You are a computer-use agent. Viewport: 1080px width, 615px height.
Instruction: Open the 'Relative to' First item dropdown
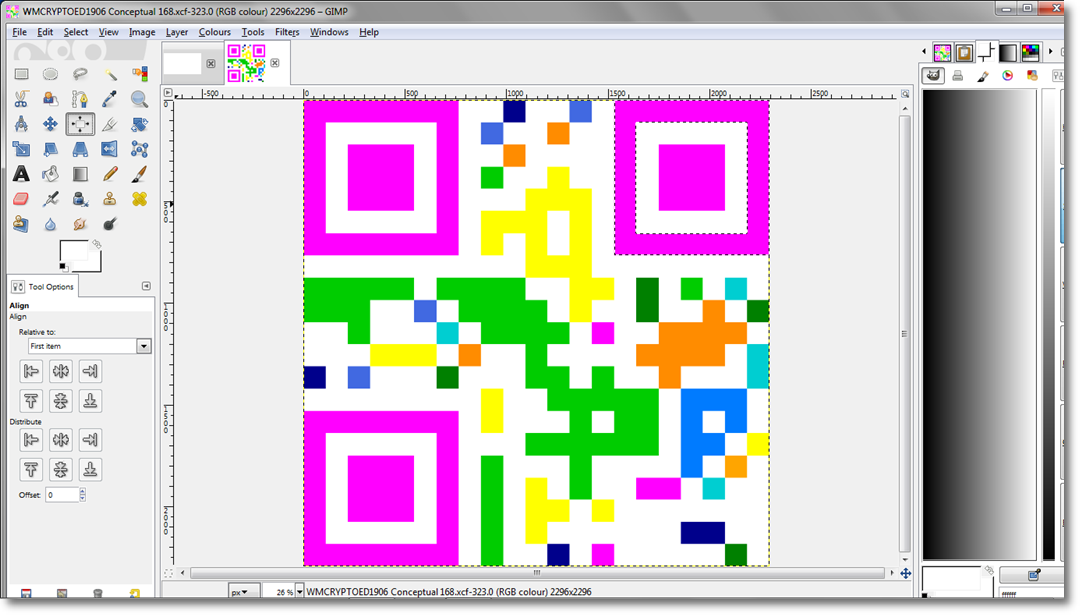(x=90, y=346)
